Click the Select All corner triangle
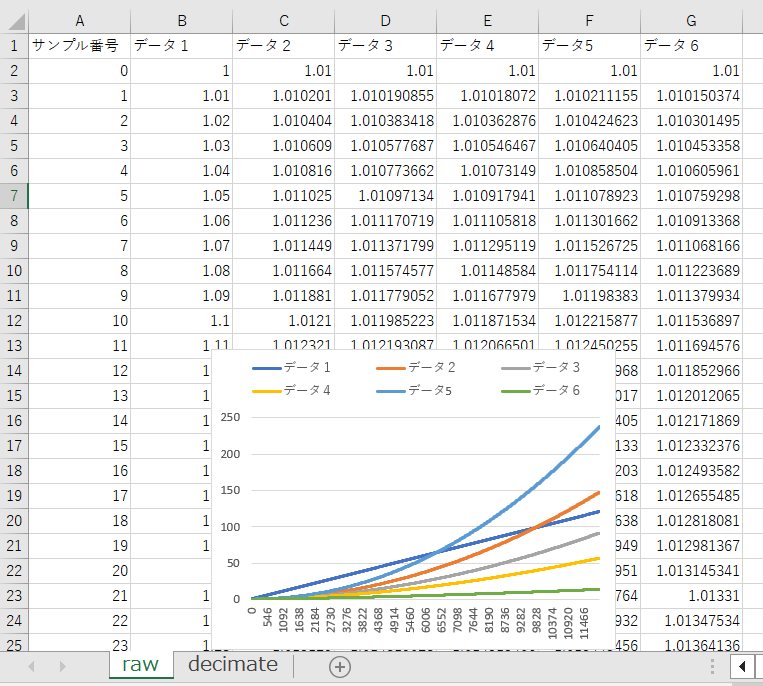This screenshot has height=686, width=763. [17, 22]
